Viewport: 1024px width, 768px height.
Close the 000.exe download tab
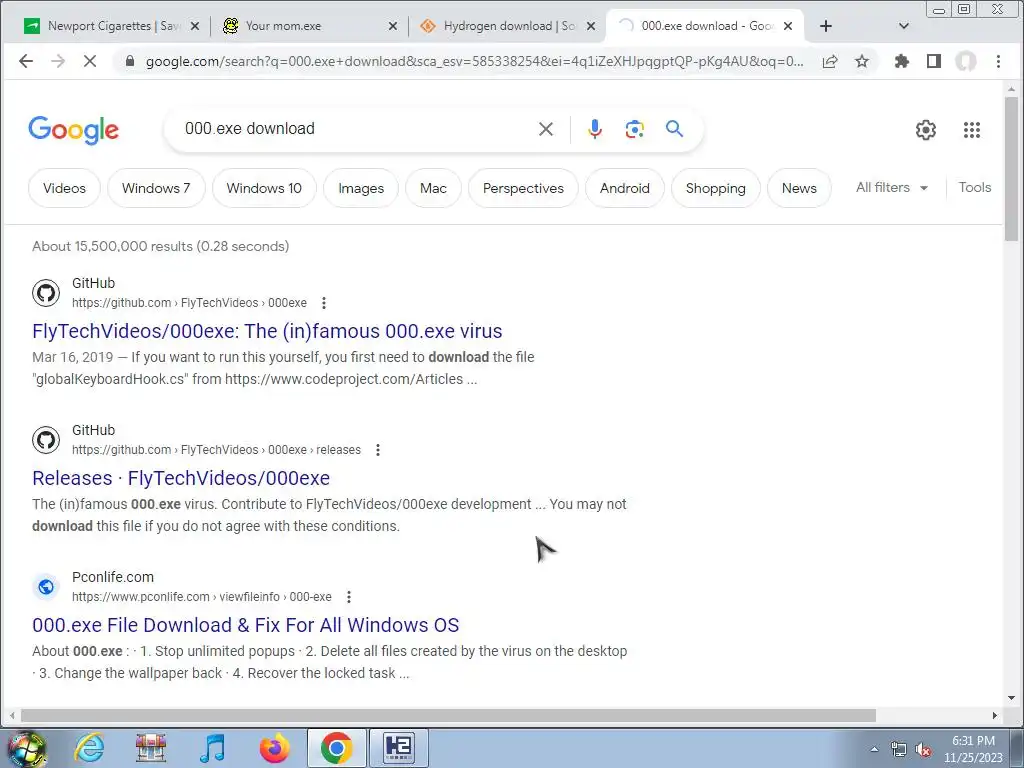coord(788,26)
